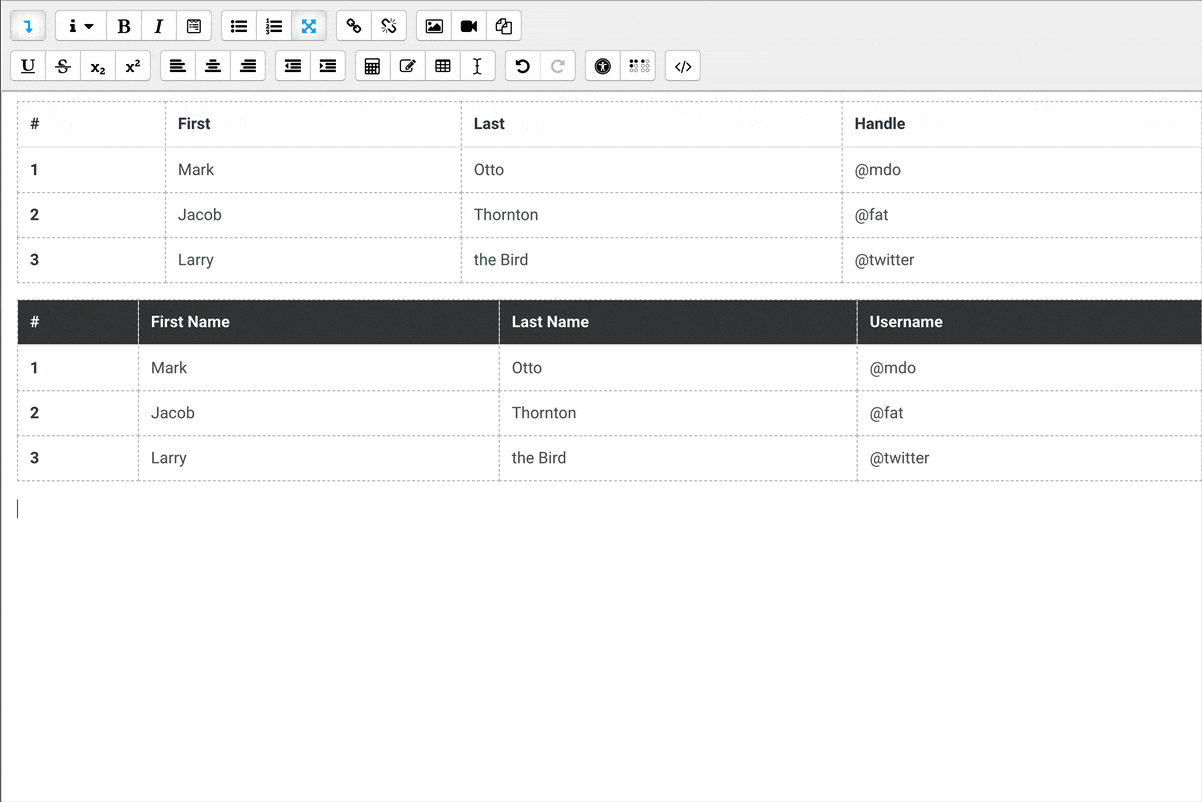Click 'Larry' in the top table
The height and width of the screenshot is (802, 1202).
coord(196,260)
